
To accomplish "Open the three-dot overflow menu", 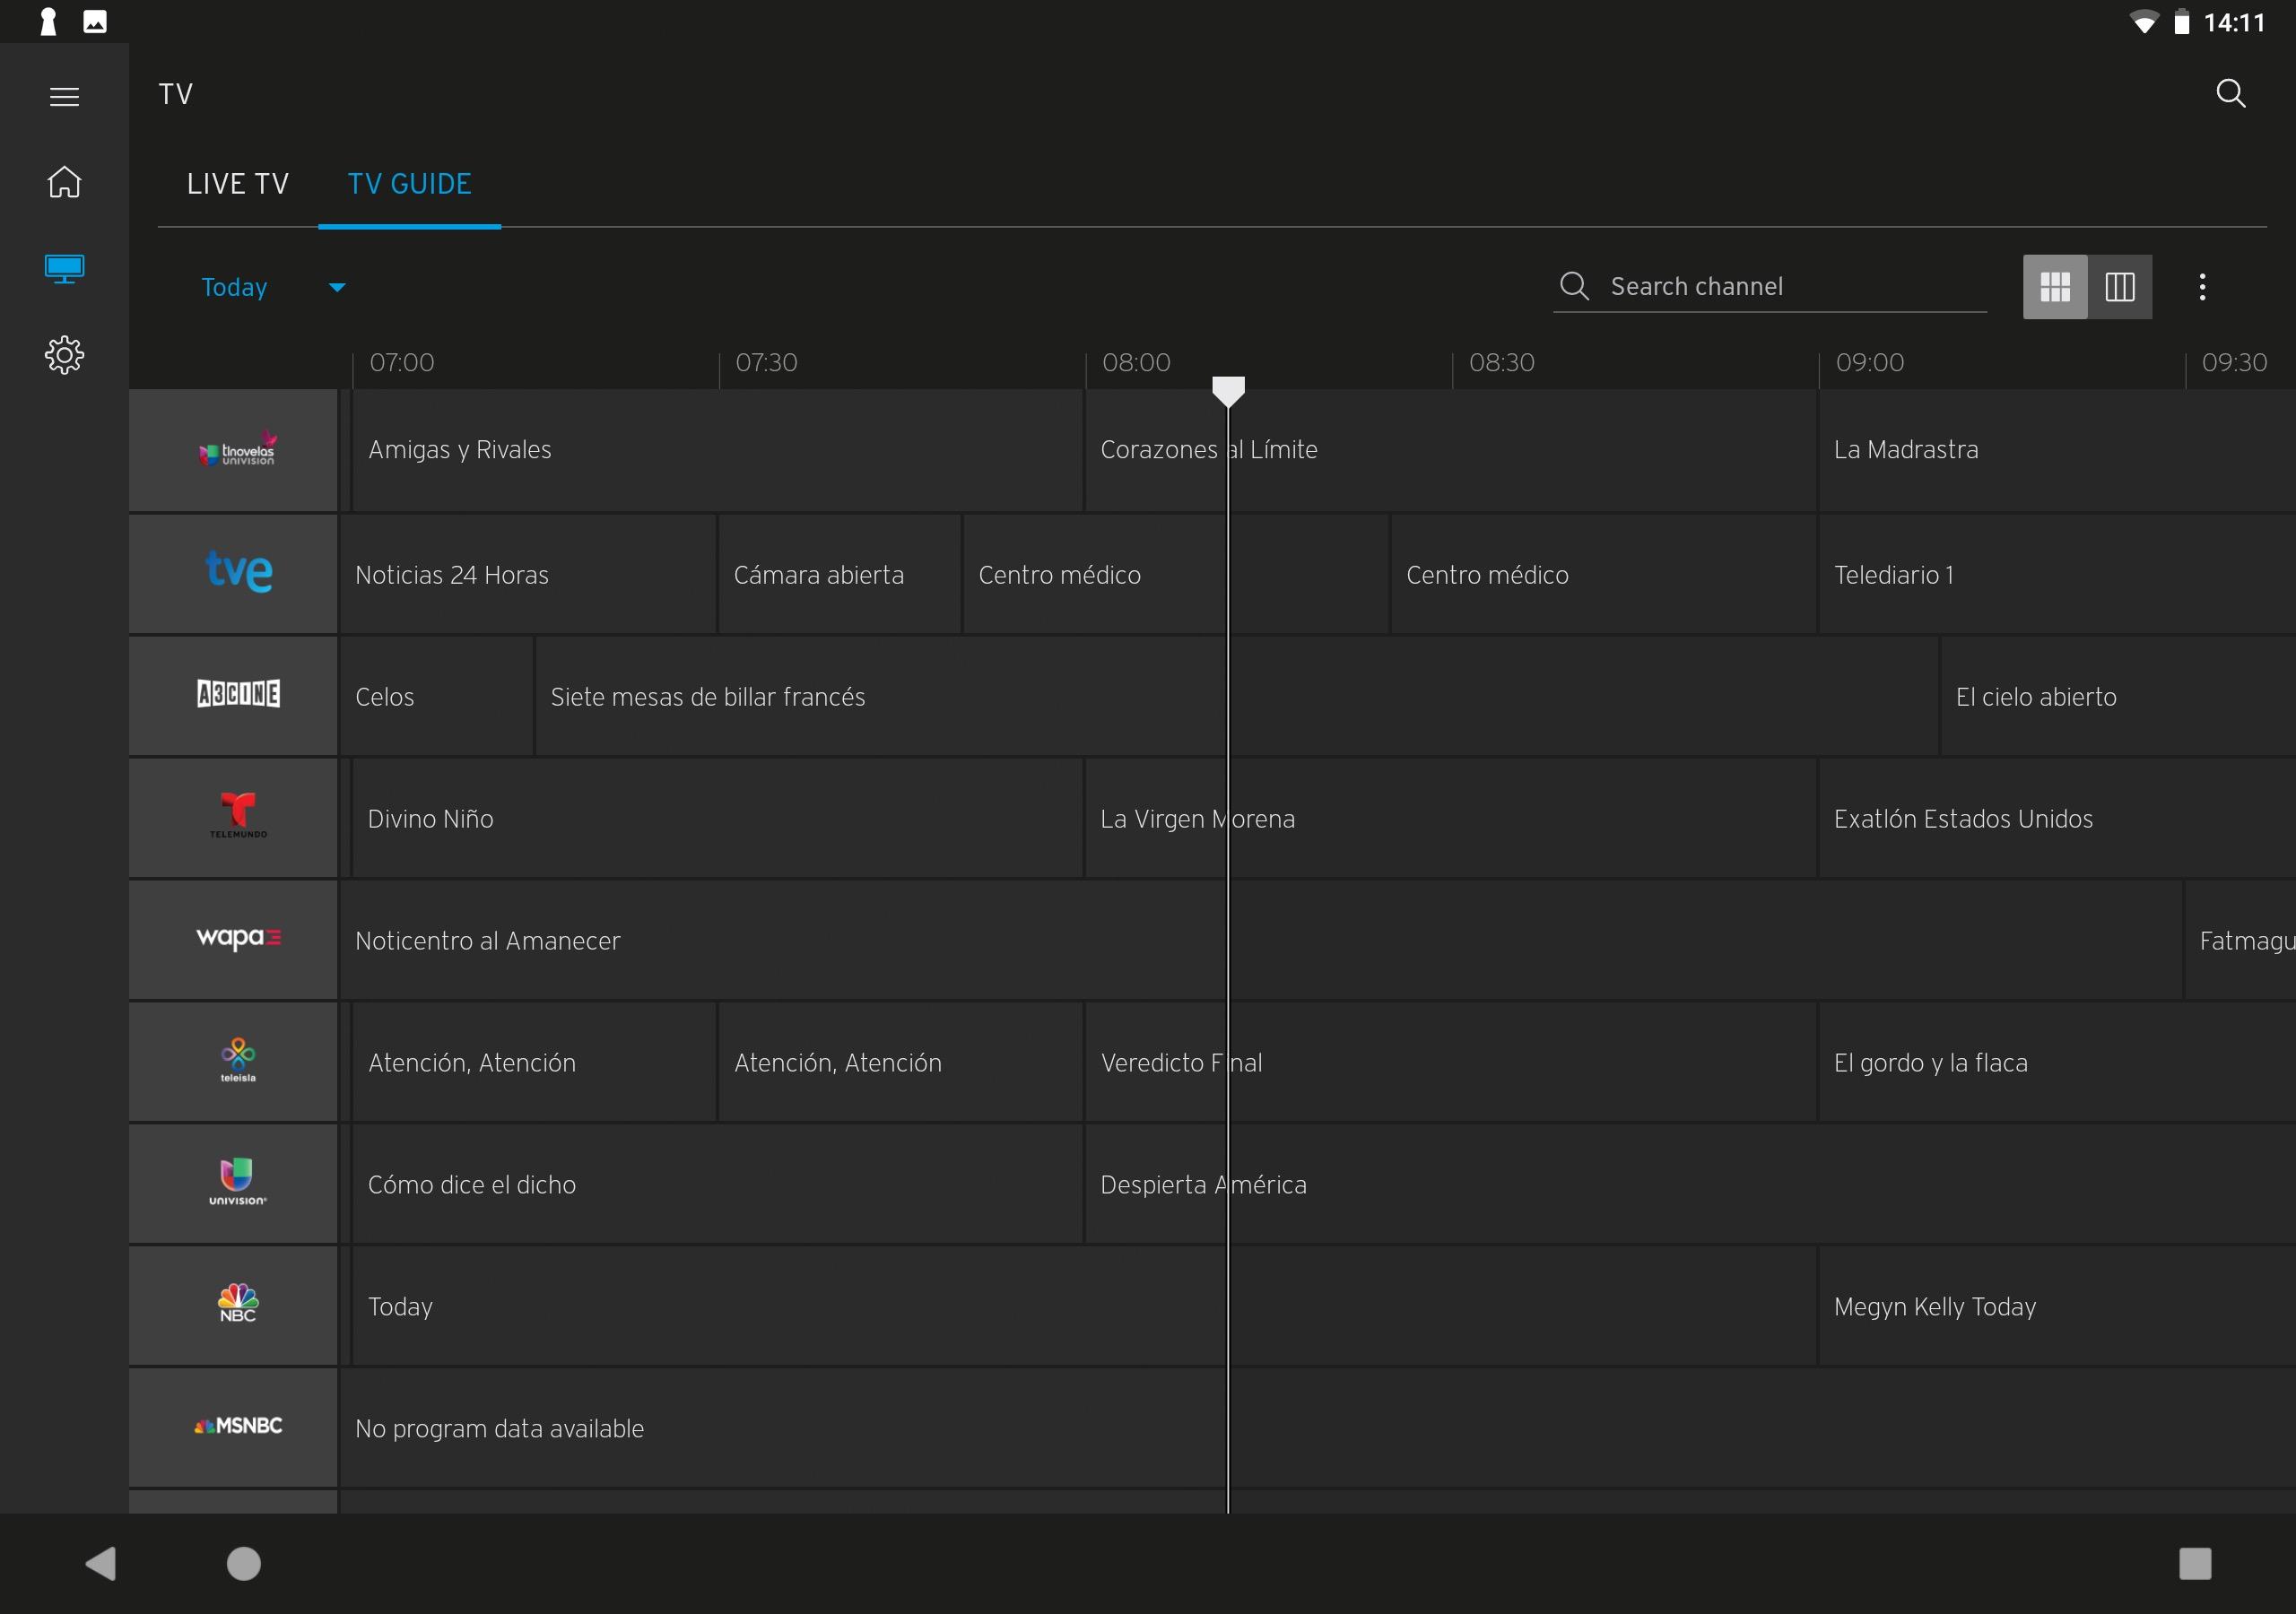I will [2202, 287].
